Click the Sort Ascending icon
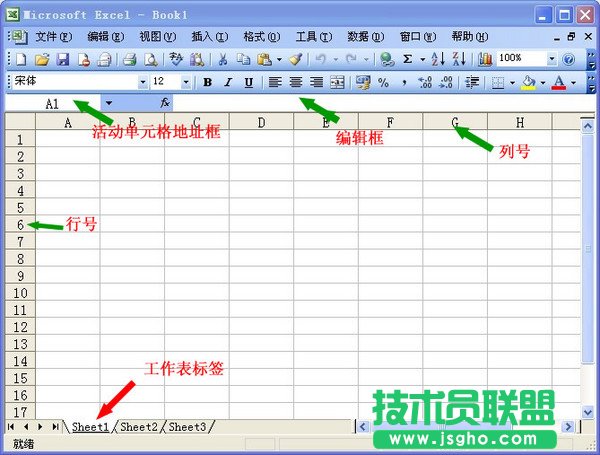600x455 pixels. (x=437, y=60)
